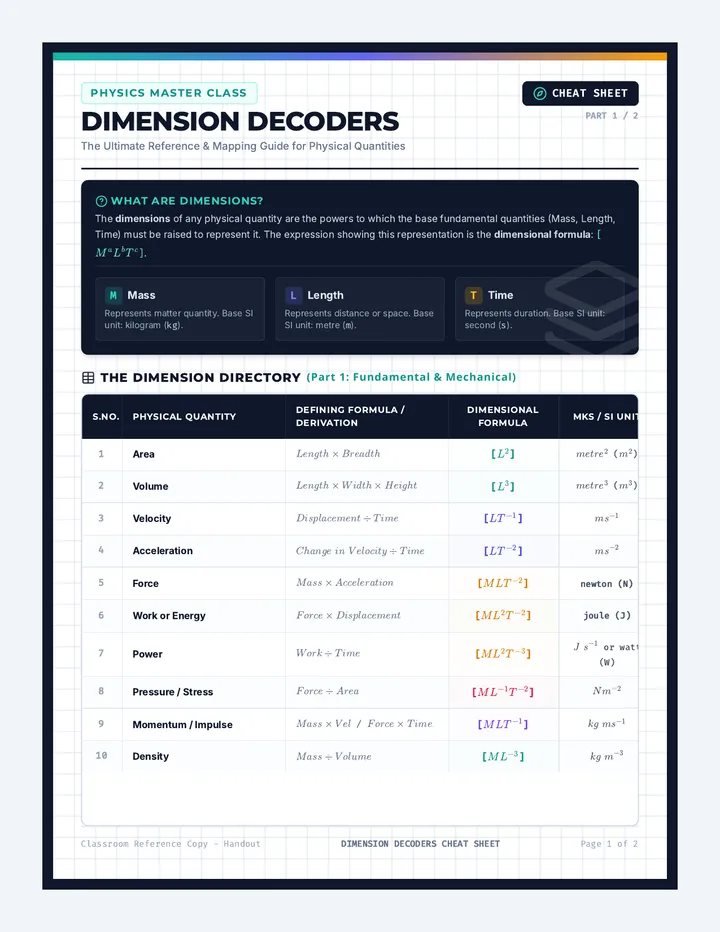Click the 'PART 1 / 2' label
Screen dimensions: 720x932
click(611, 116)
